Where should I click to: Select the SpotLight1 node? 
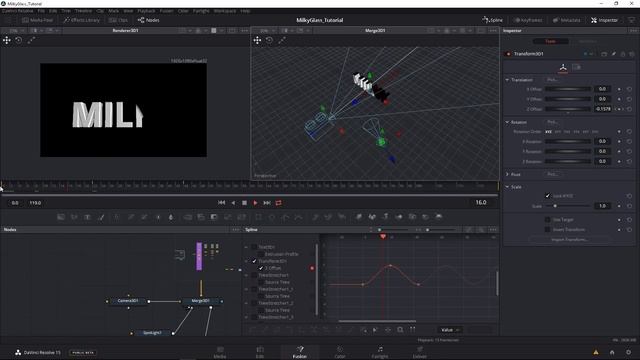click(x=152, y=333)
